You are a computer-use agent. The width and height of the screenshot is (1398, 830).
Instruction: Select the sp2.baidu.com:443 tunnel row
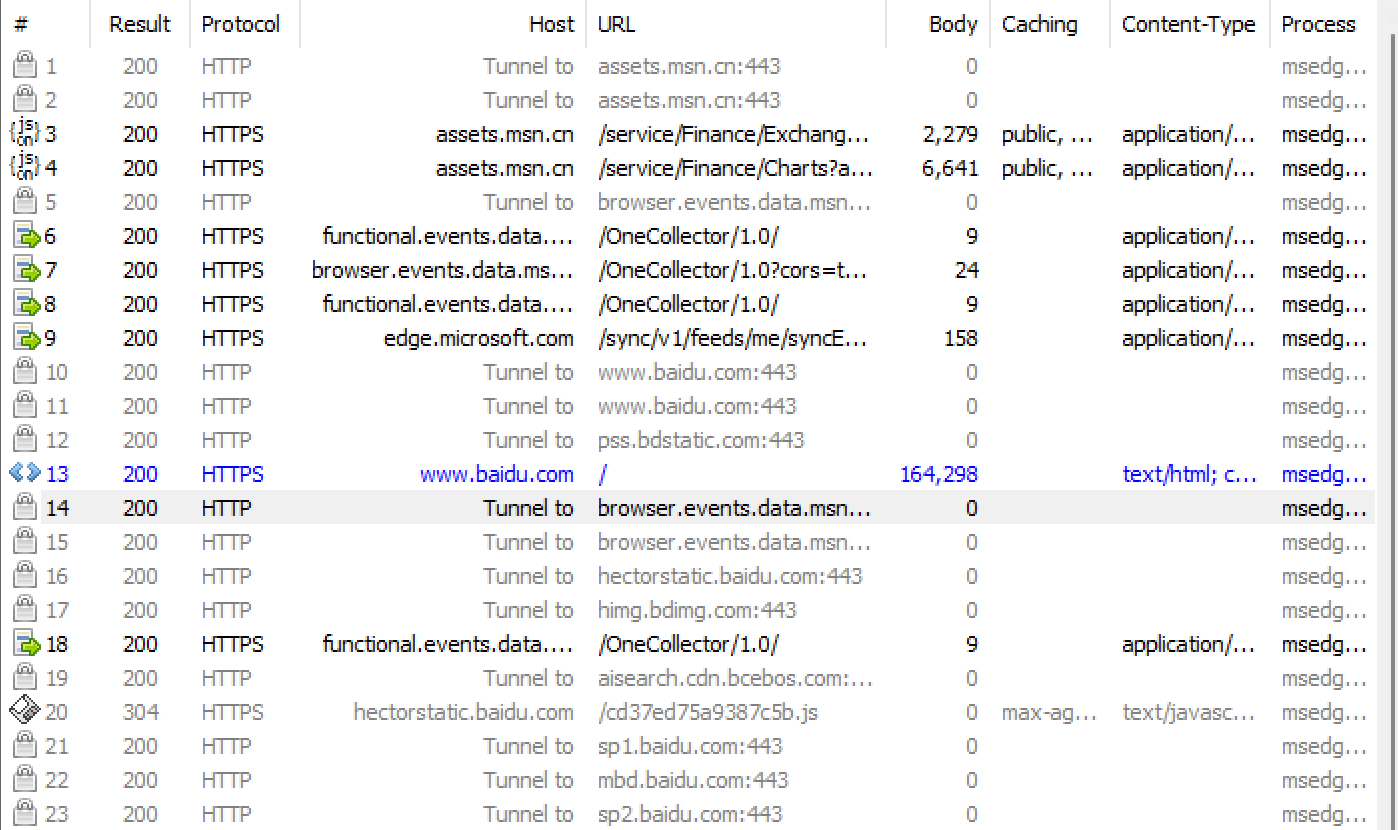pyautogui.click(x=690, y=815)
